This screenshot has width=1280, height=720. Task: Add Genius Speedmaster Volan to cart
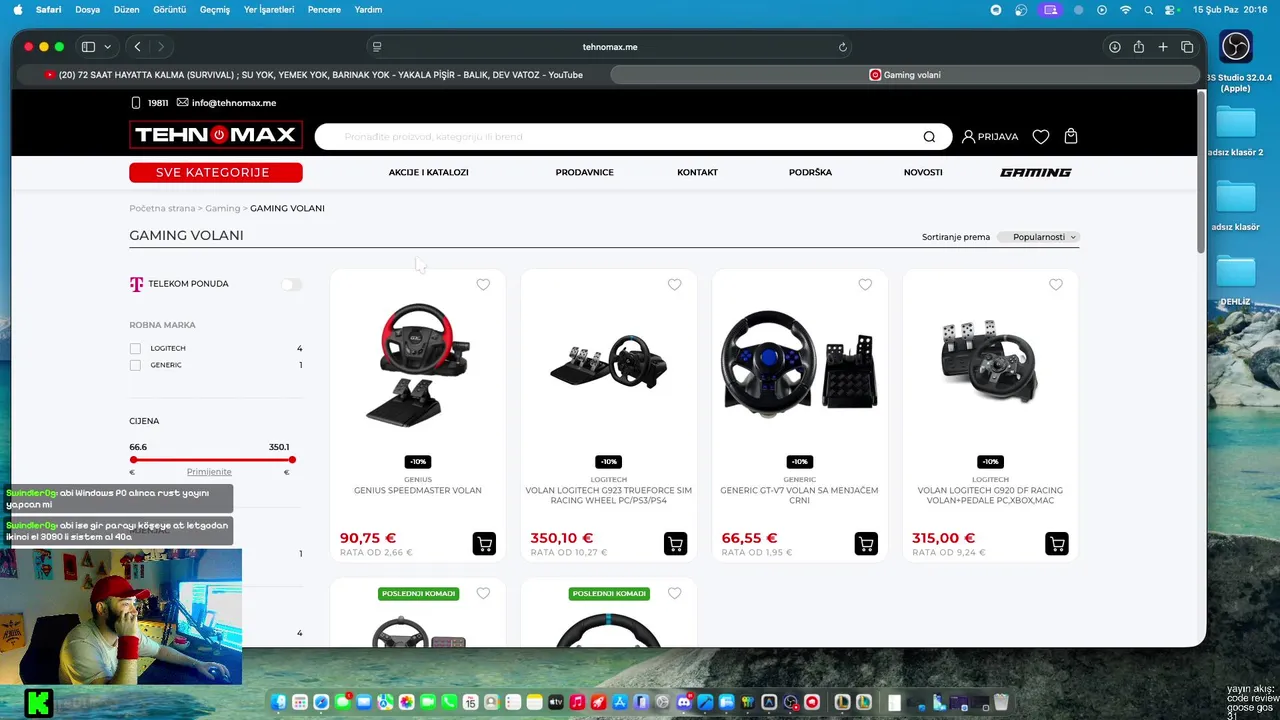484,544
